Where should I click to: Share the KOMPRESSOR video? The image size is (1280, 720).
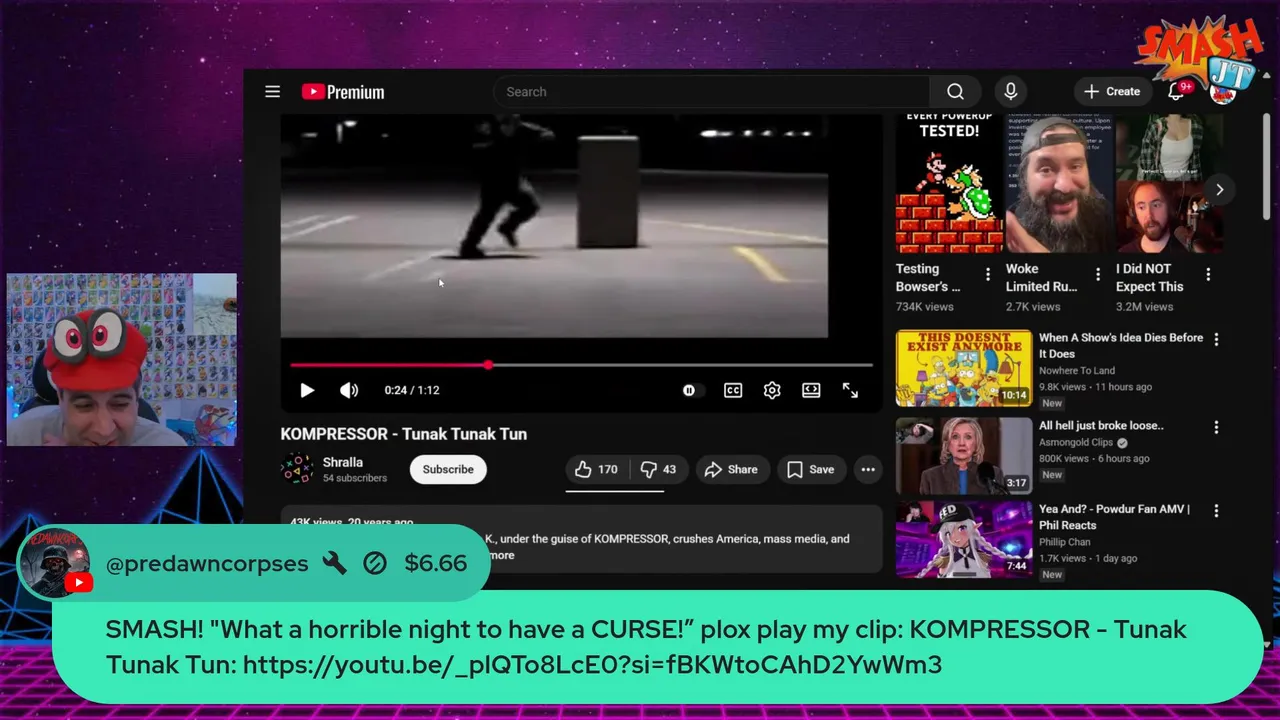click(731, 470)
